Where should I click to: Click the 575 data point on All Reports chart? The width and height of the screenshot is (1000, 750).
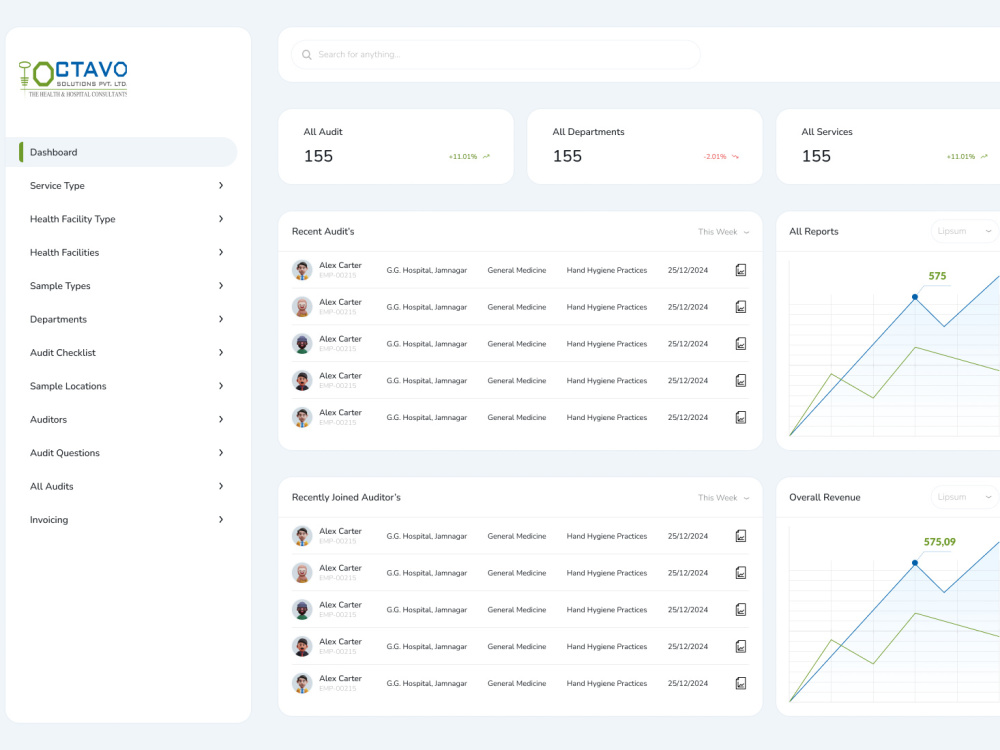pos(915,297)
